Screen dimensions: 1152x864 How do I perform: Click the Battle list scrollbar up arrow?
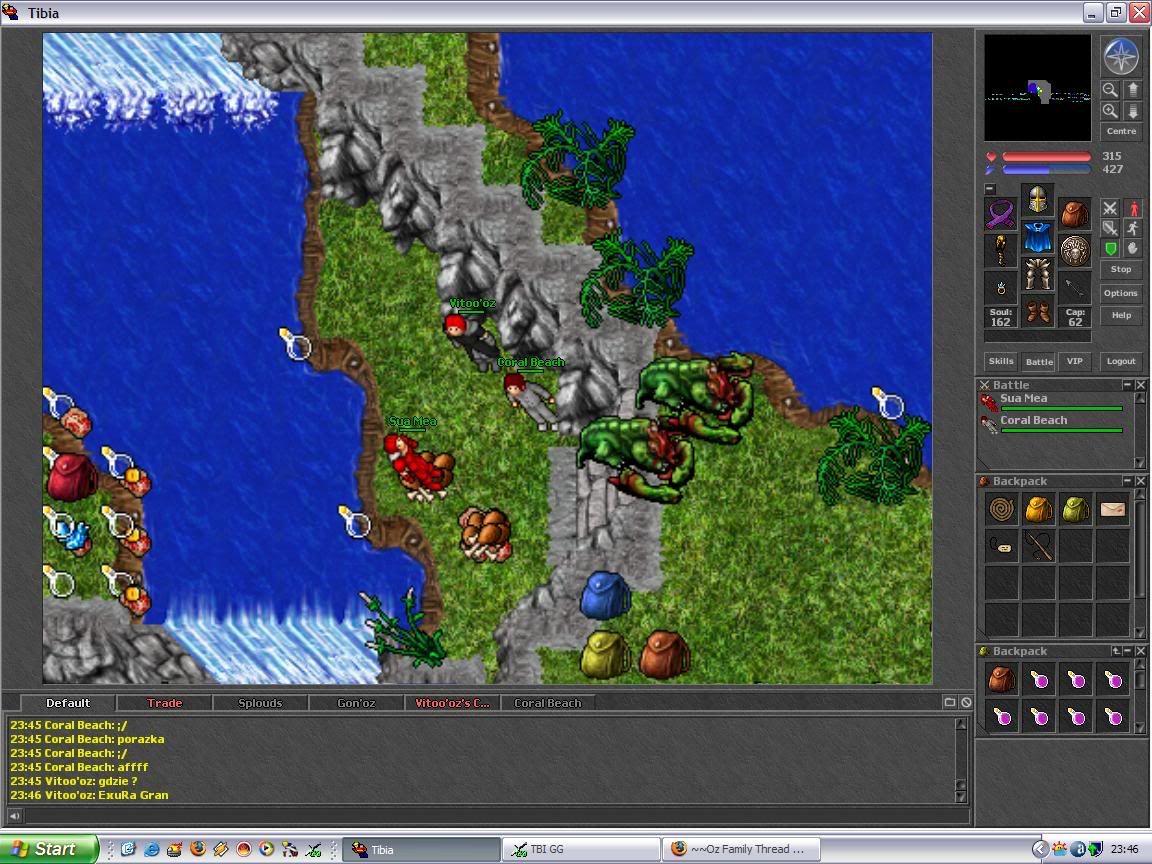click(x=1140, y=398)
